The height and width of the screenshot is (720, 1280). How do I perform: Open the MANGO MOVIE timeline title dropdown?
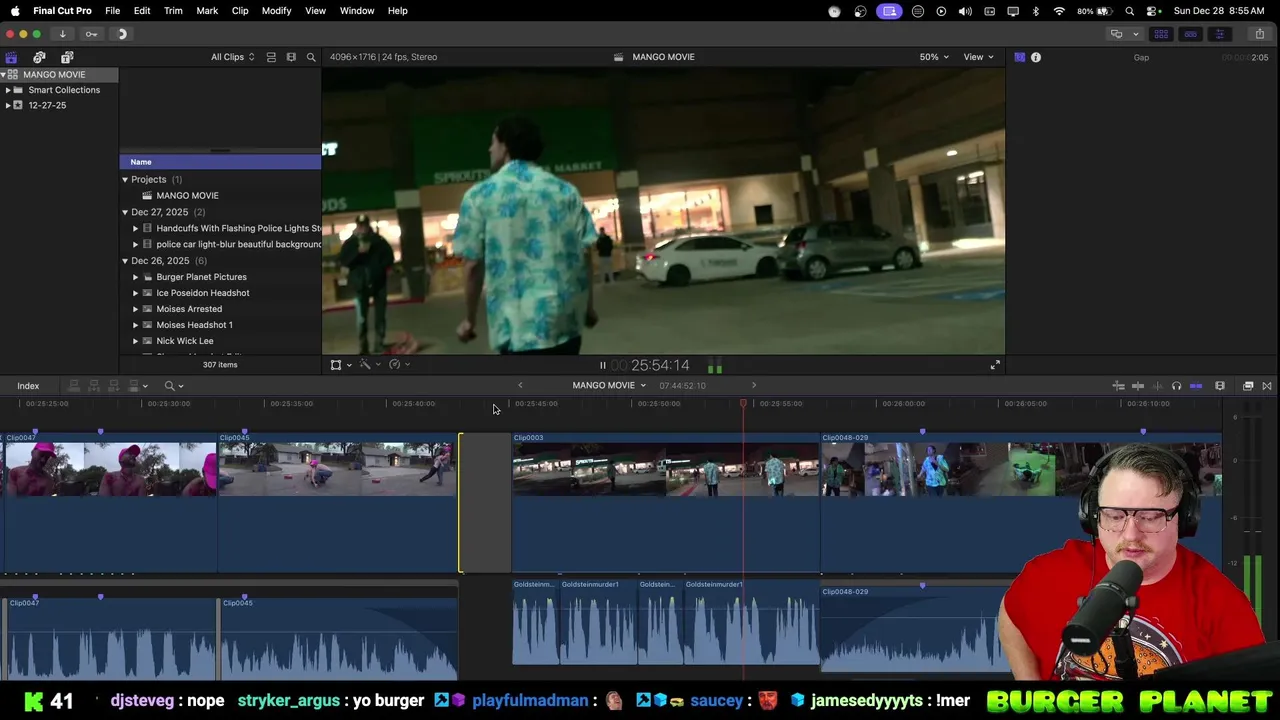point(609,385)
